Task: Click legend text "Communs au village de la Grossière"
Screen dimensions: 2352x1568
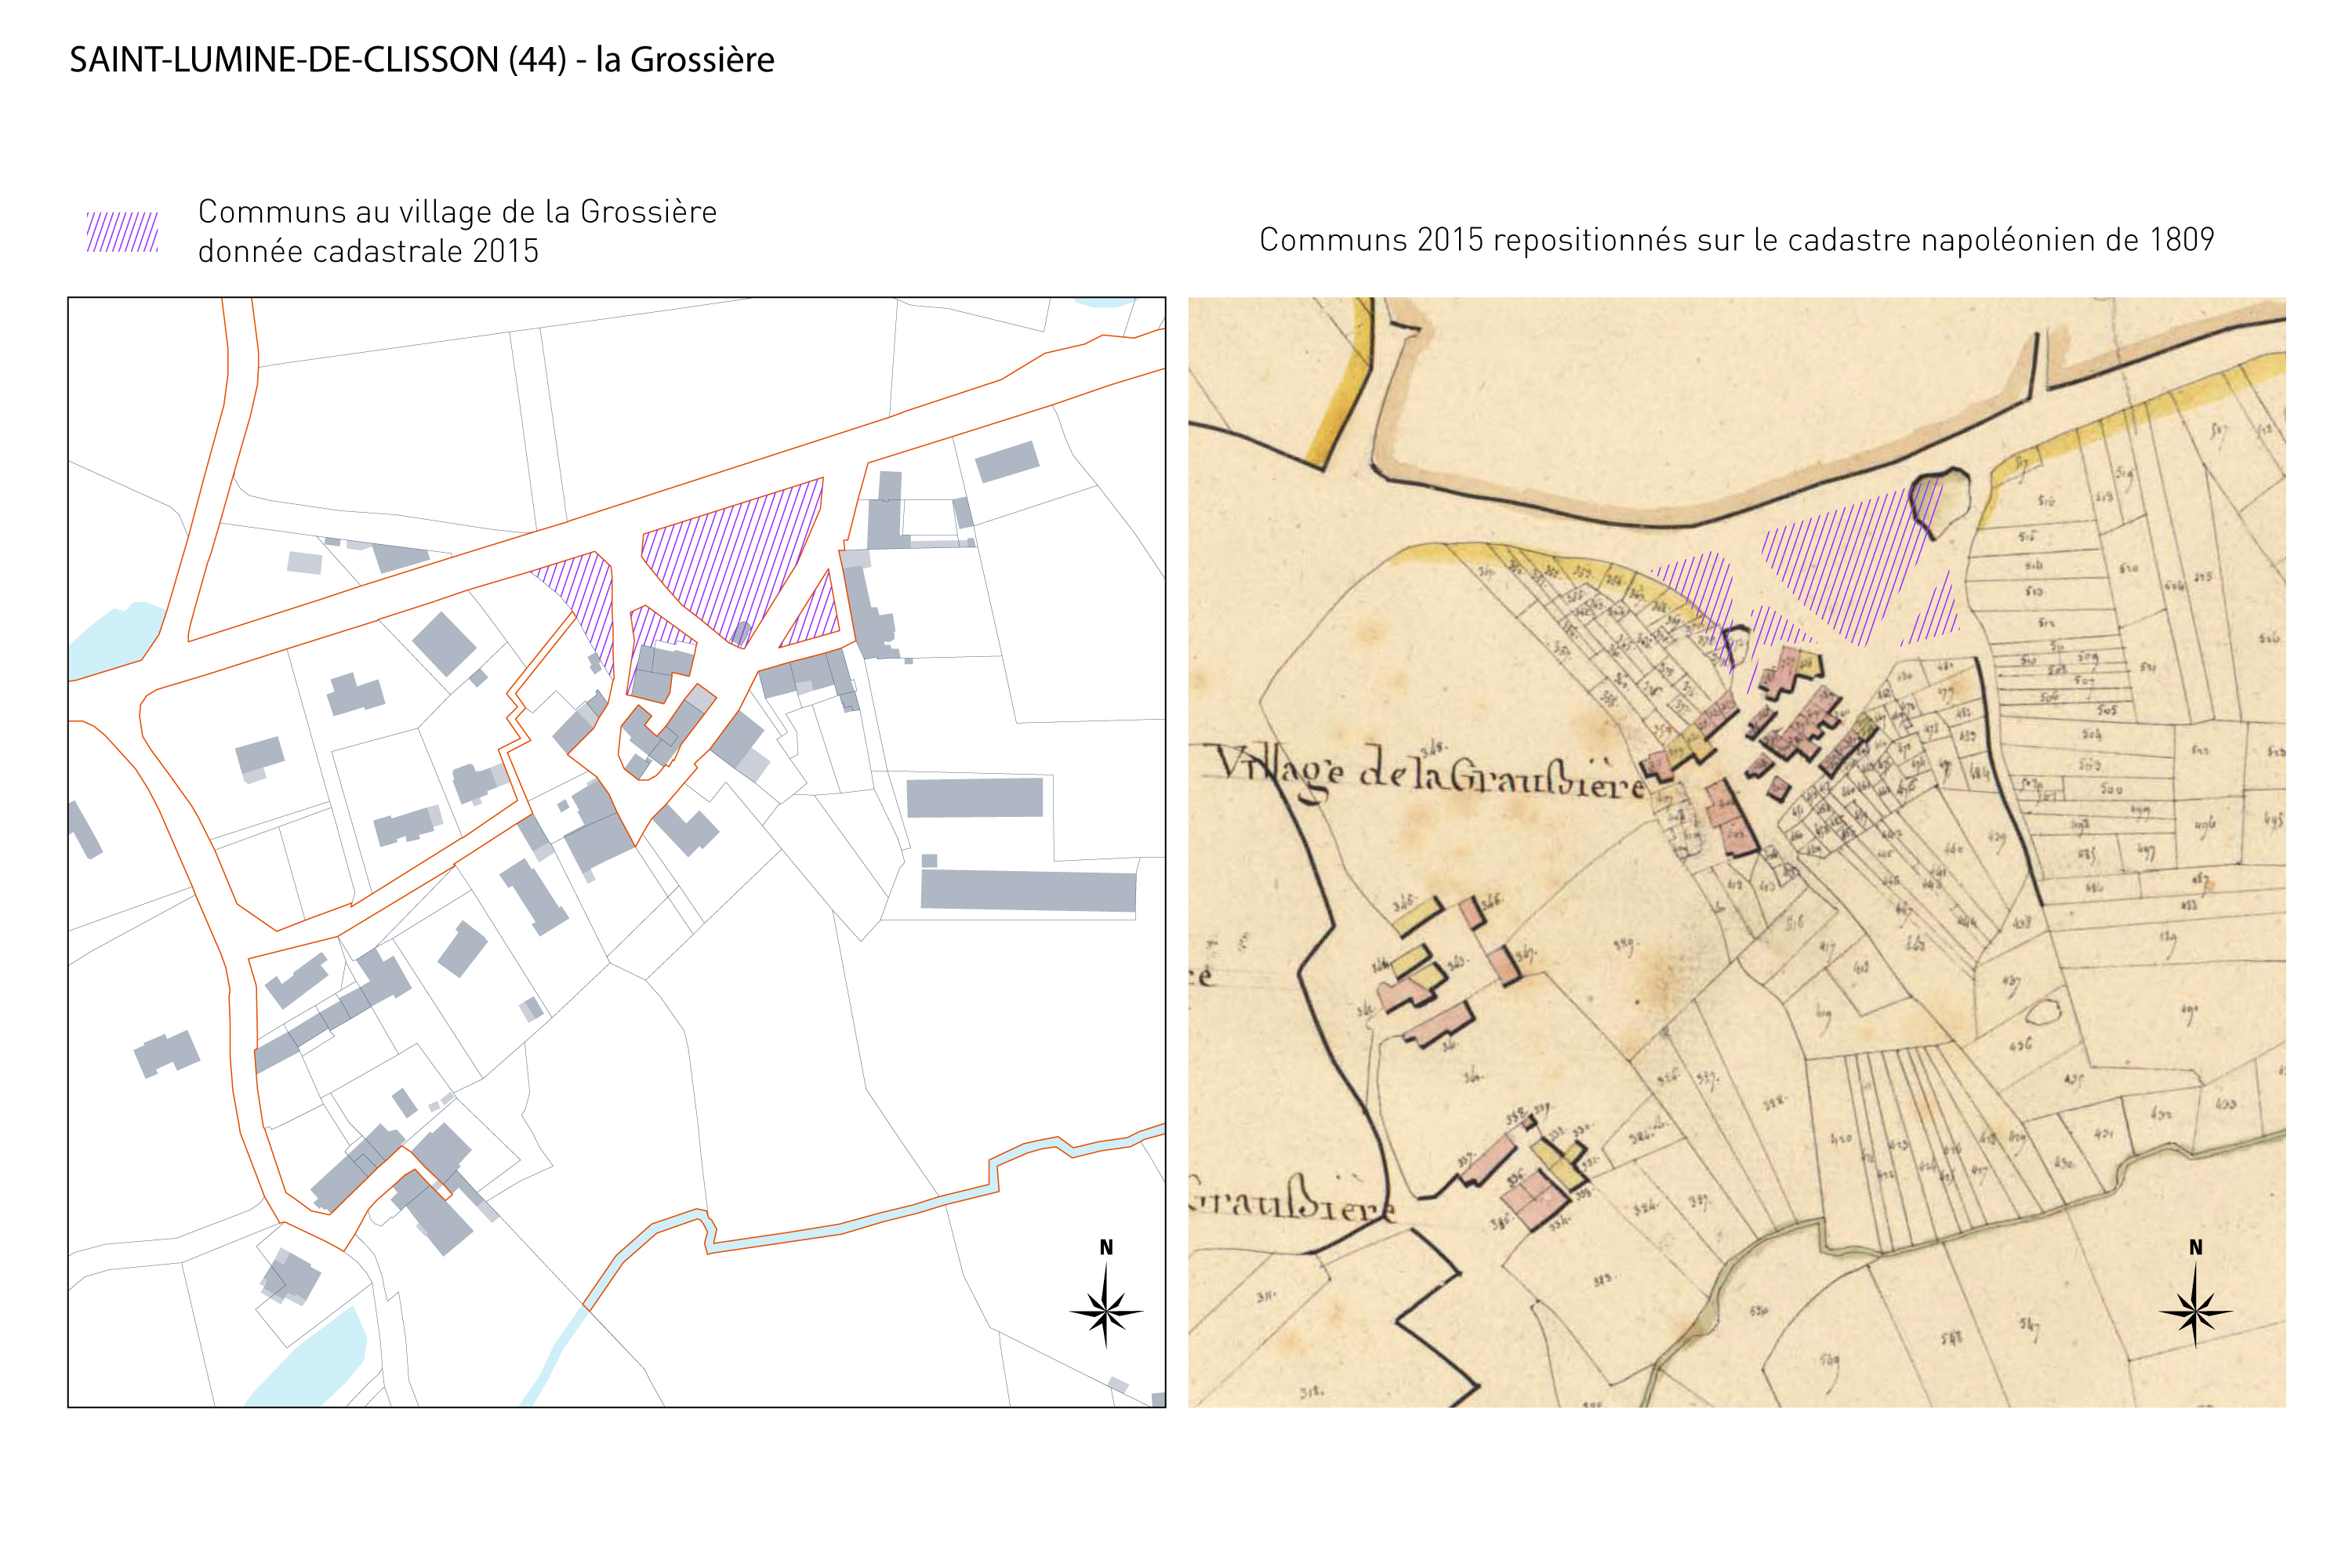Action: pyautogui.click(x=457, y=212)
